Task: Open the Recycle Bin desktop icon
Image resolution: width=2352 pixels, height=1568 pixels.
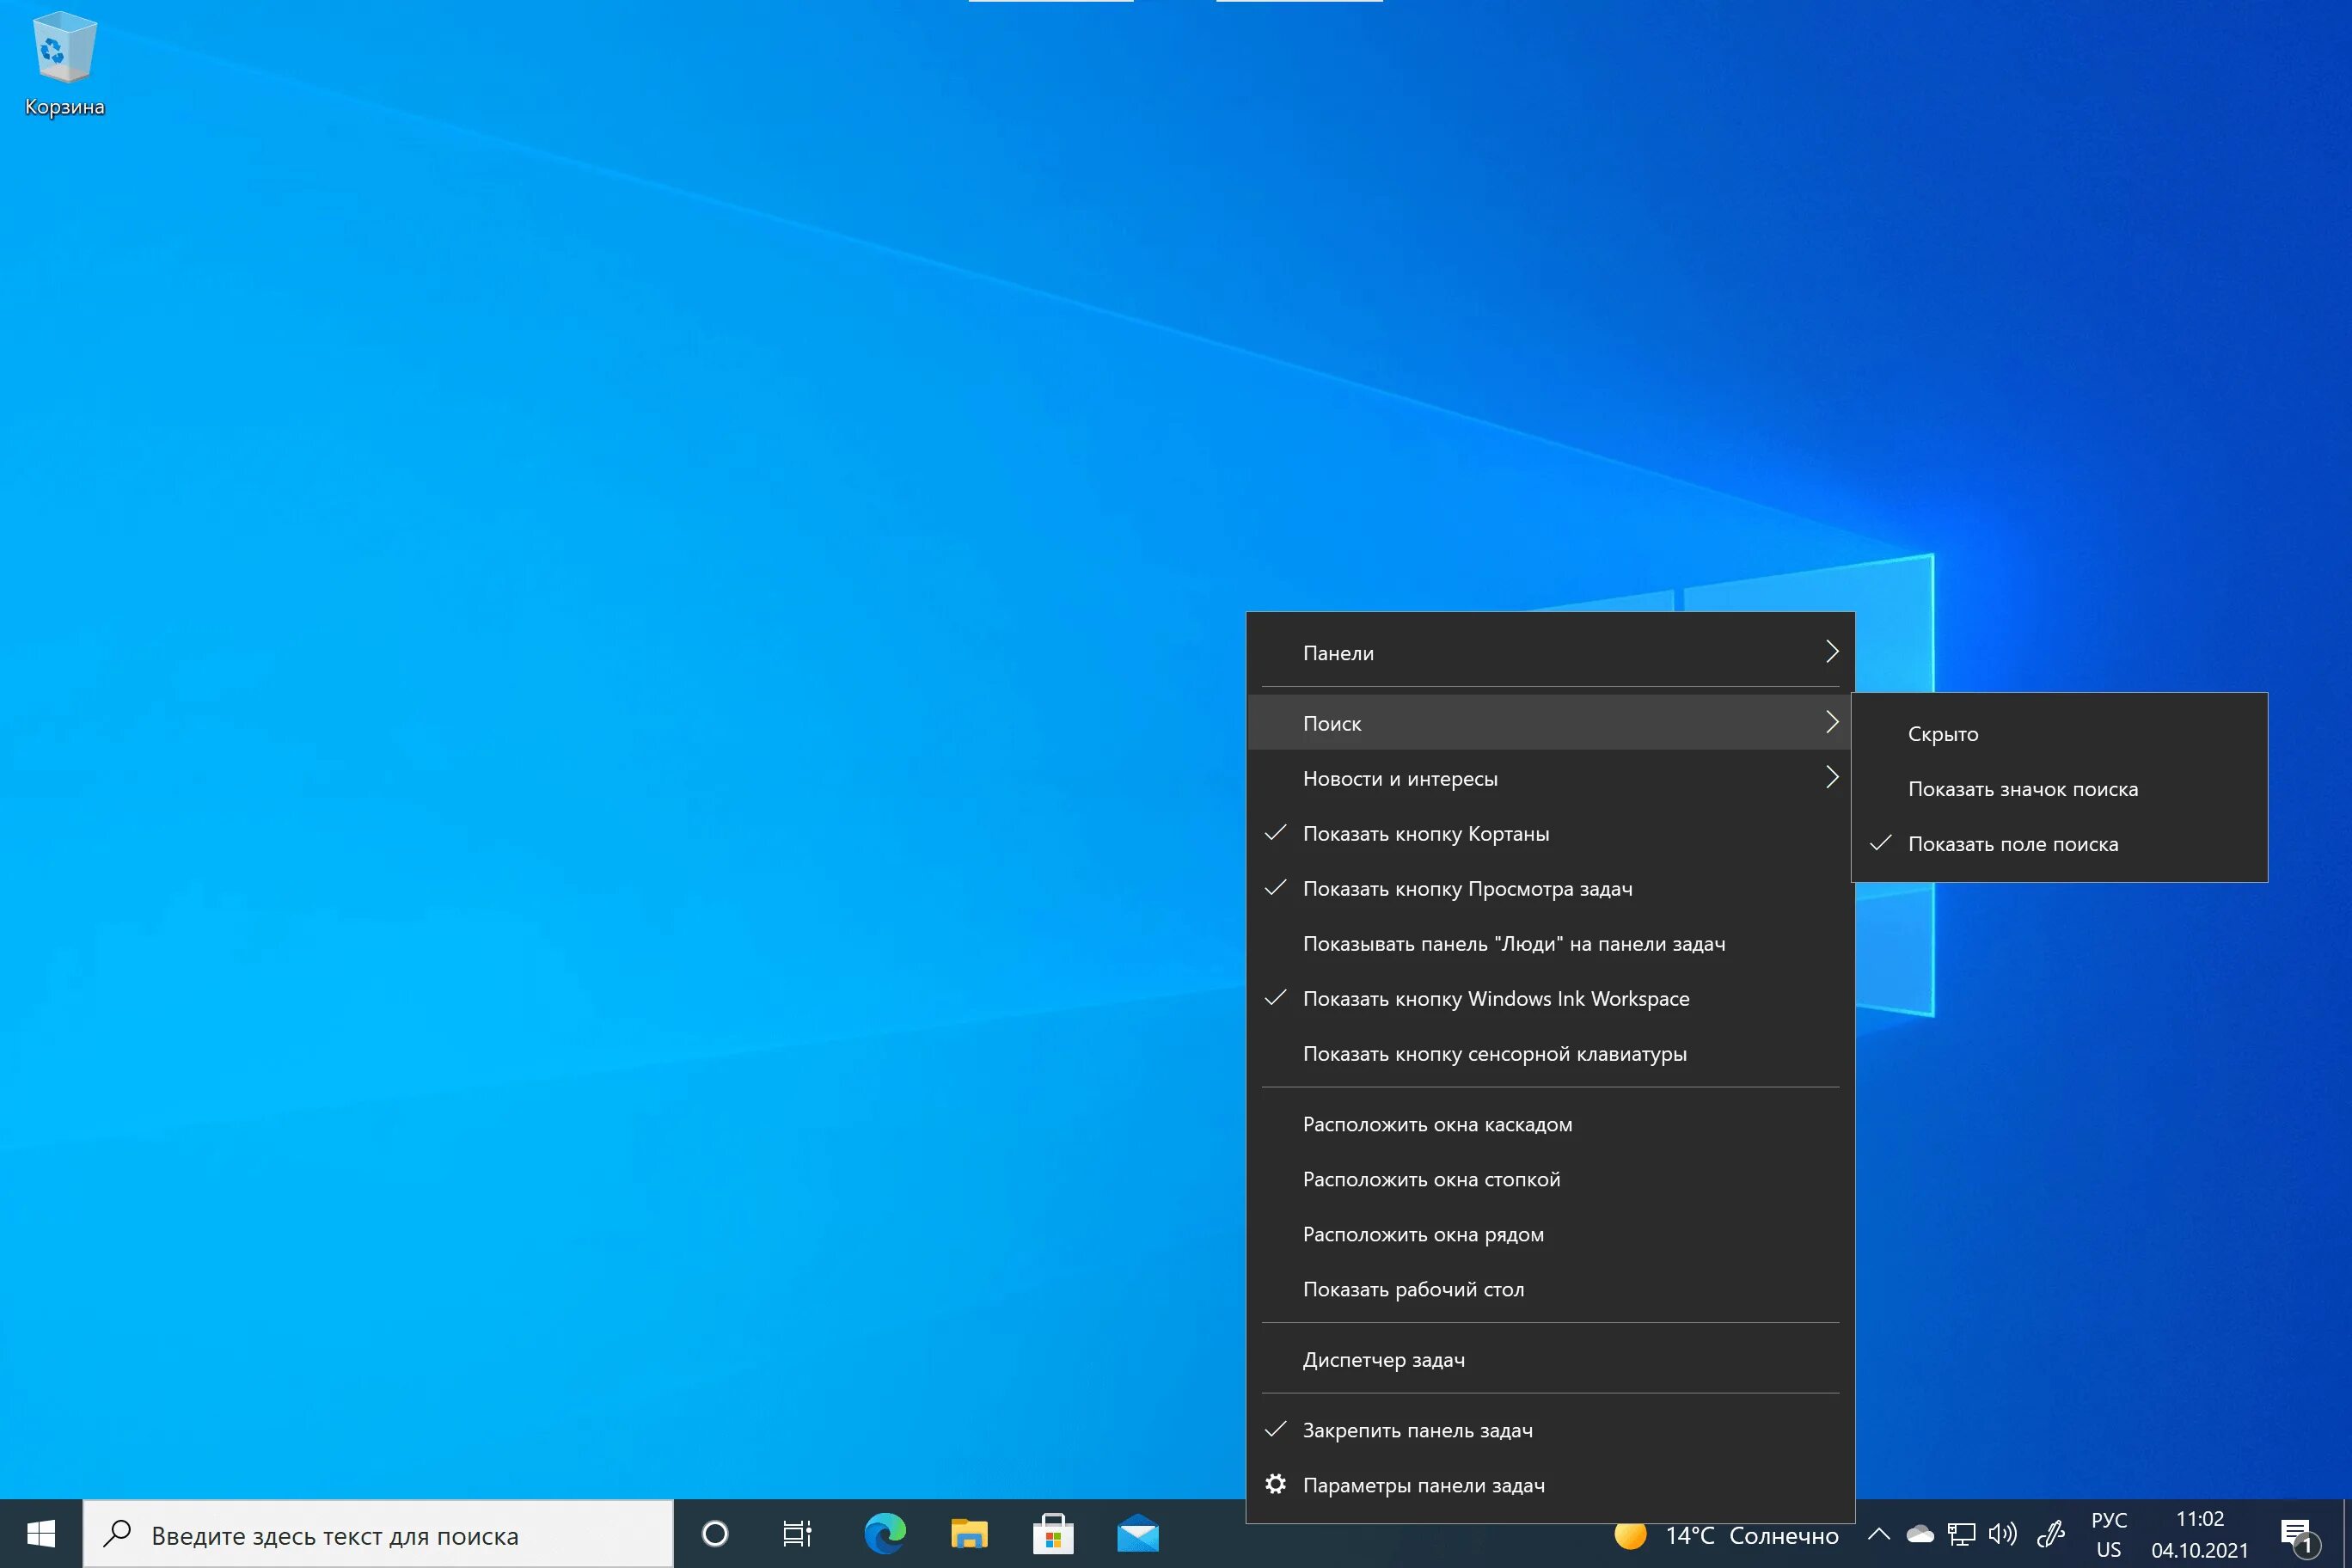Action: [x=64, y=62]
